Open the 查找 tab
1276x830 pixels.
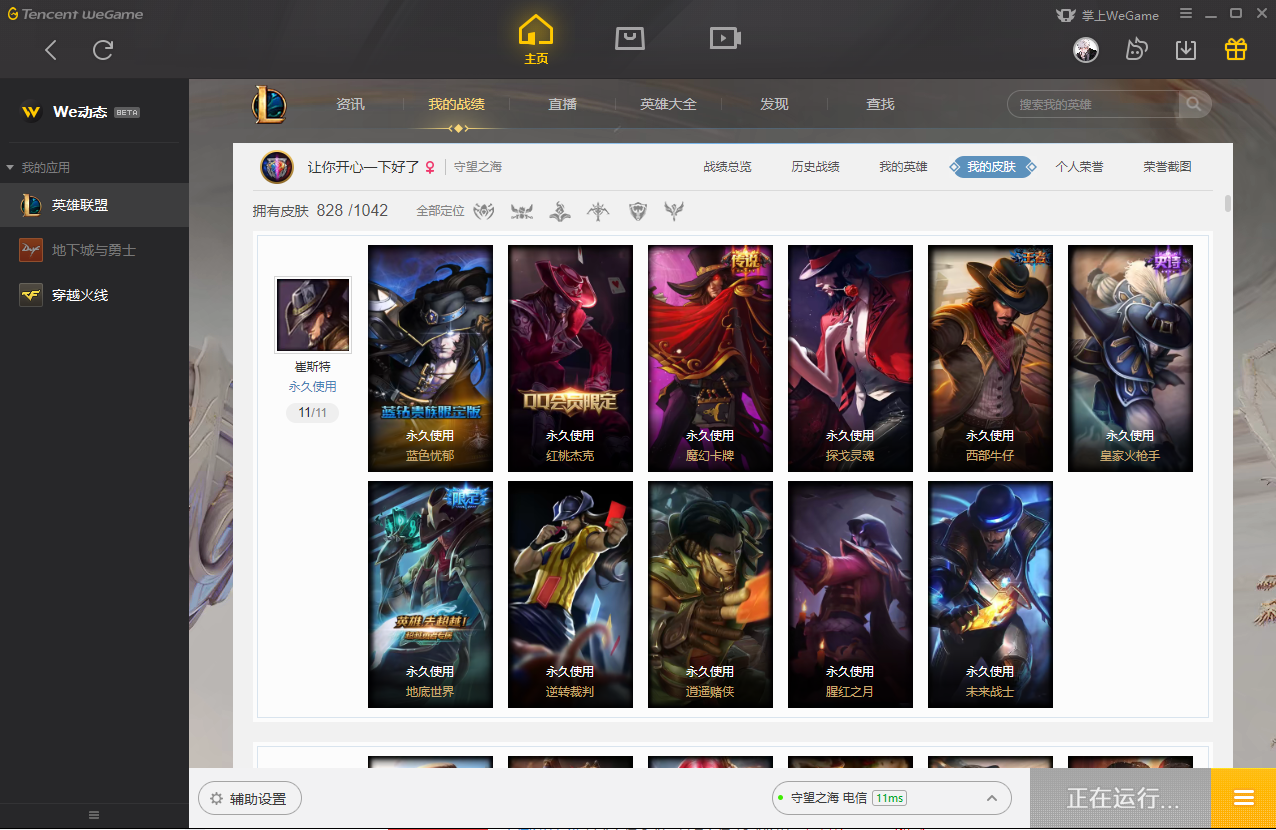880,104
